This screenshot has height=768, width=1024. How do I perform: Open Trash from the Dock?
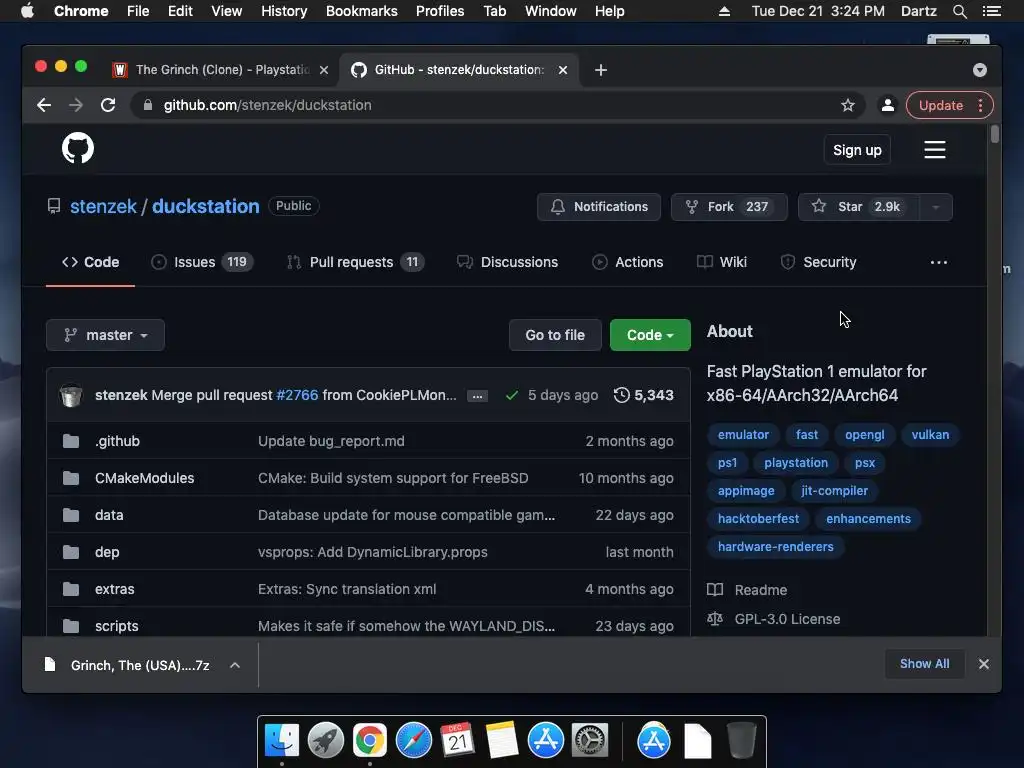(741, 740)
